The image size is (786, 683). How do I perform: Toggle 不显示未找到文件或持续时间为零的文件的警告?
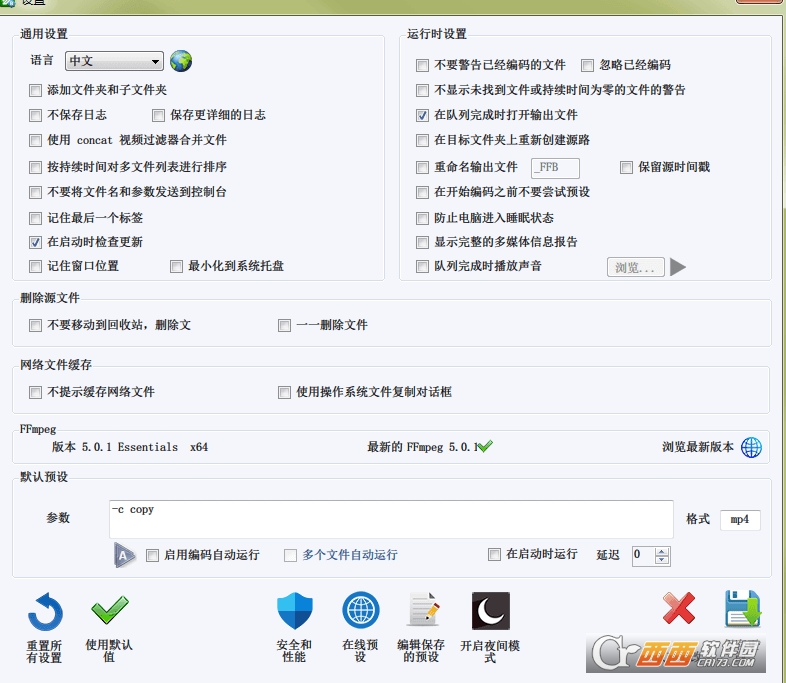coord(422,91)
